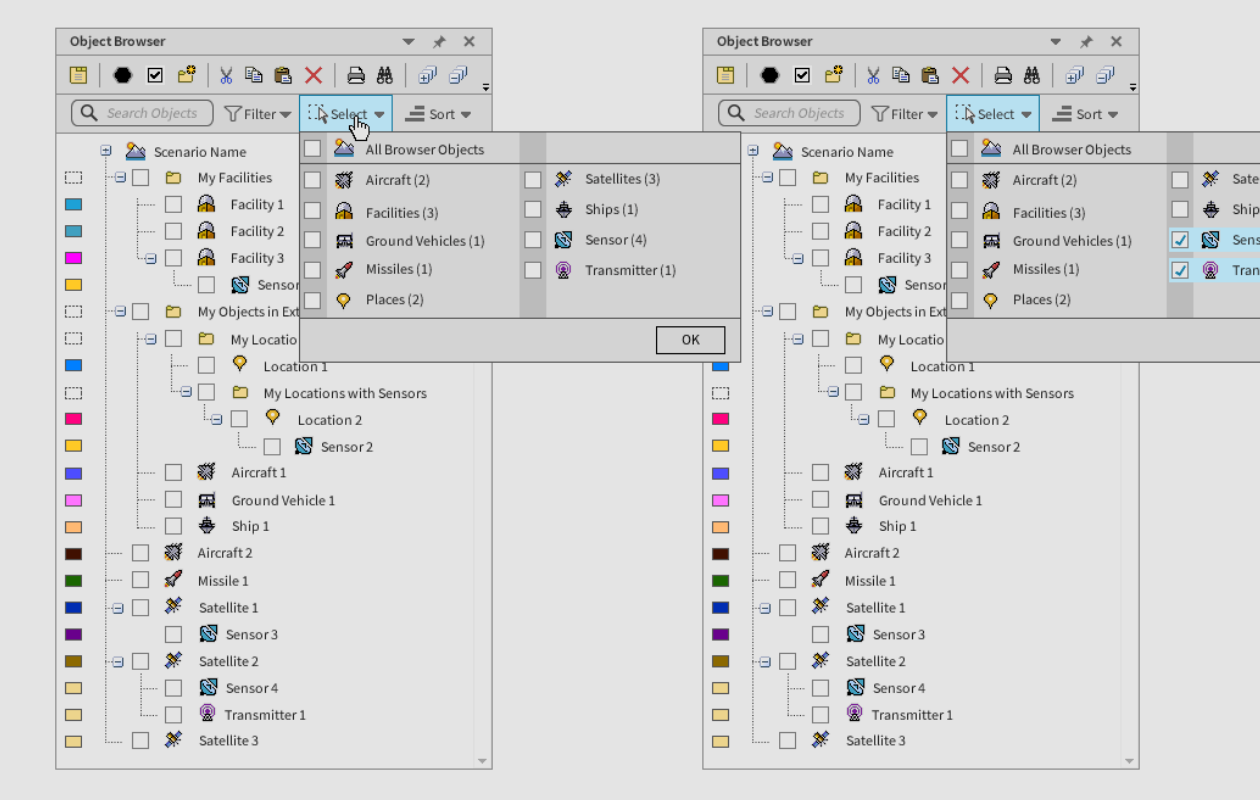Open toolbar overflow arrow in left Object Browser

pyautogui.click(x=486, y=88)
